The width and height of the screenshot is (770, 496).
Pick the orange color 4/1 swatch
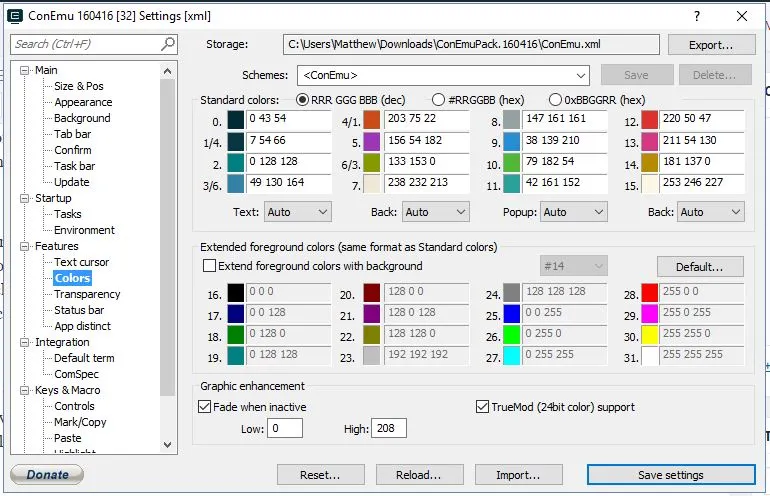(371, 120)
